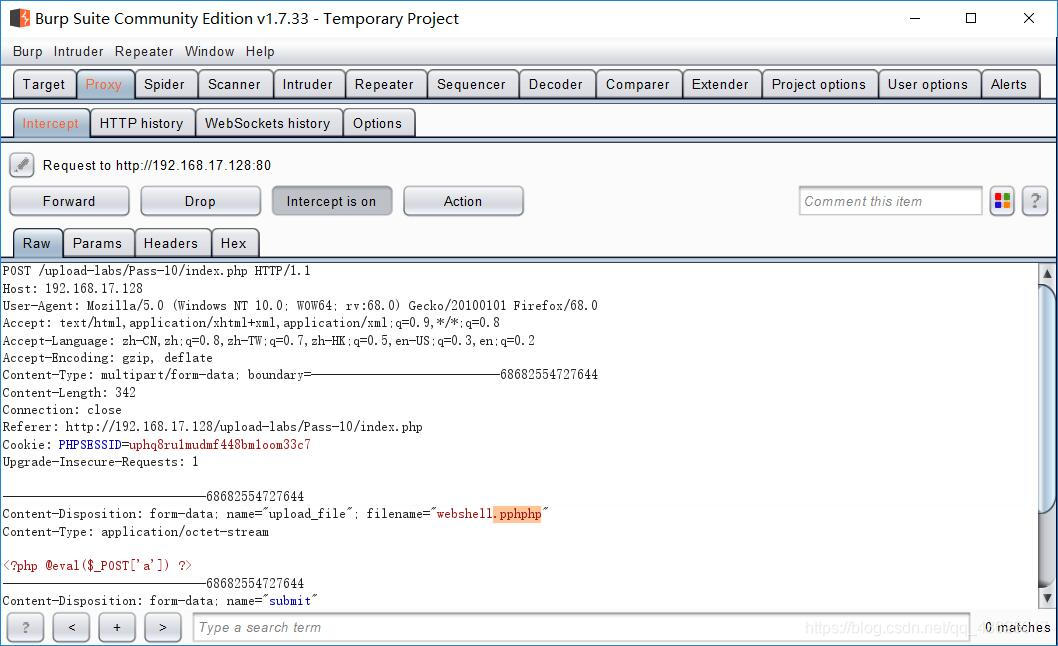Open the HTTP history sub-tab
1058x646 pixels.
[x=142, y=123]
